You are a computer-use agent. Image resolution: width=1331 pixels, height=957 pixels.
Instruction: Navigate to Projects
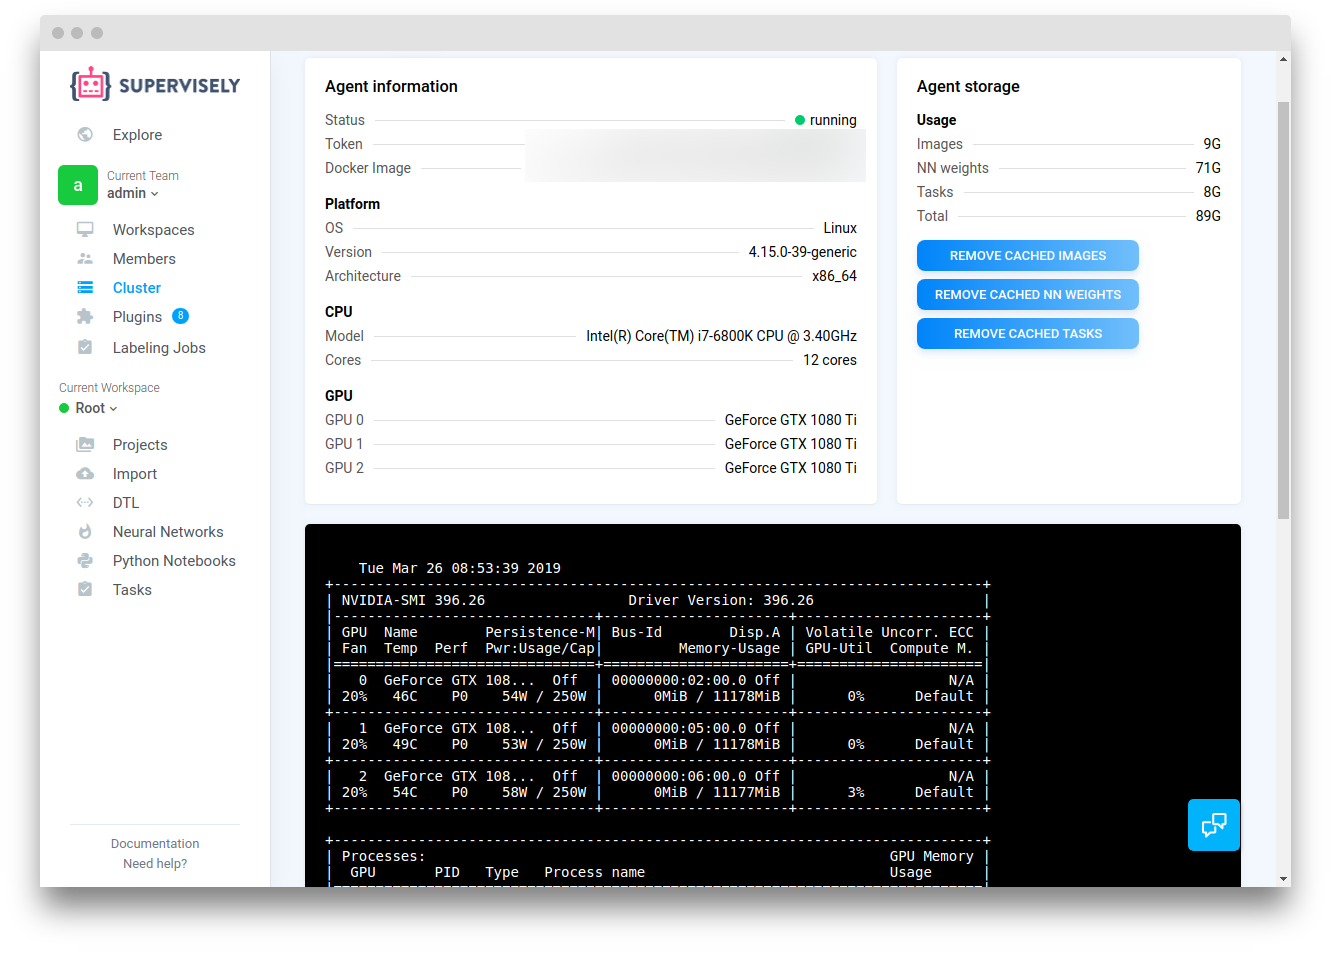point(140,445)
